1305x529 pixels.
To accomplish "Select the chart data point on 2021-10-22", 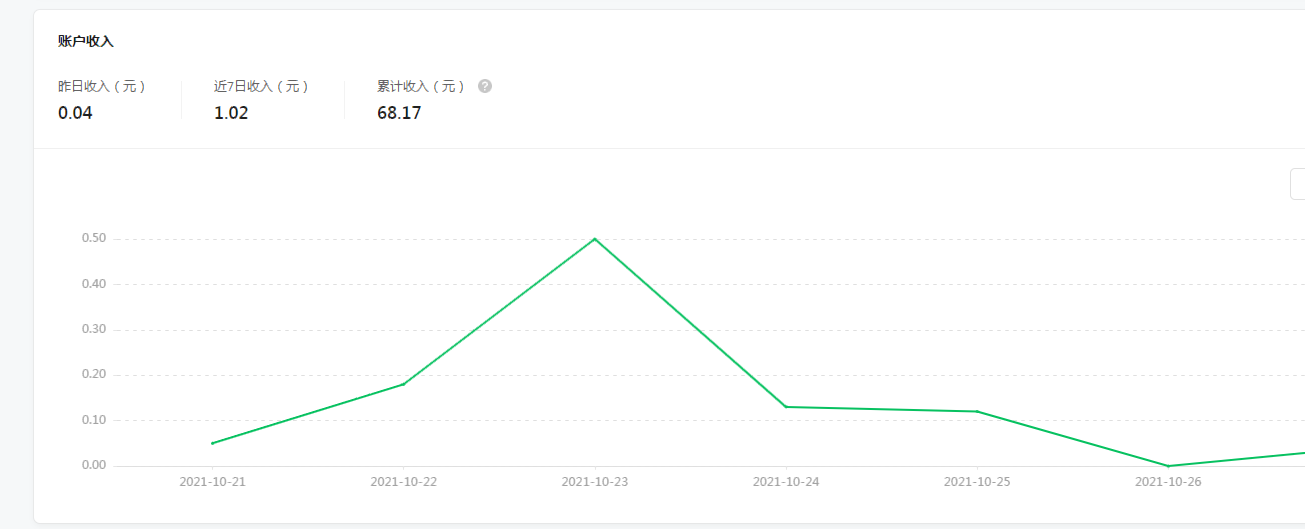I will (x=404, y=384).
